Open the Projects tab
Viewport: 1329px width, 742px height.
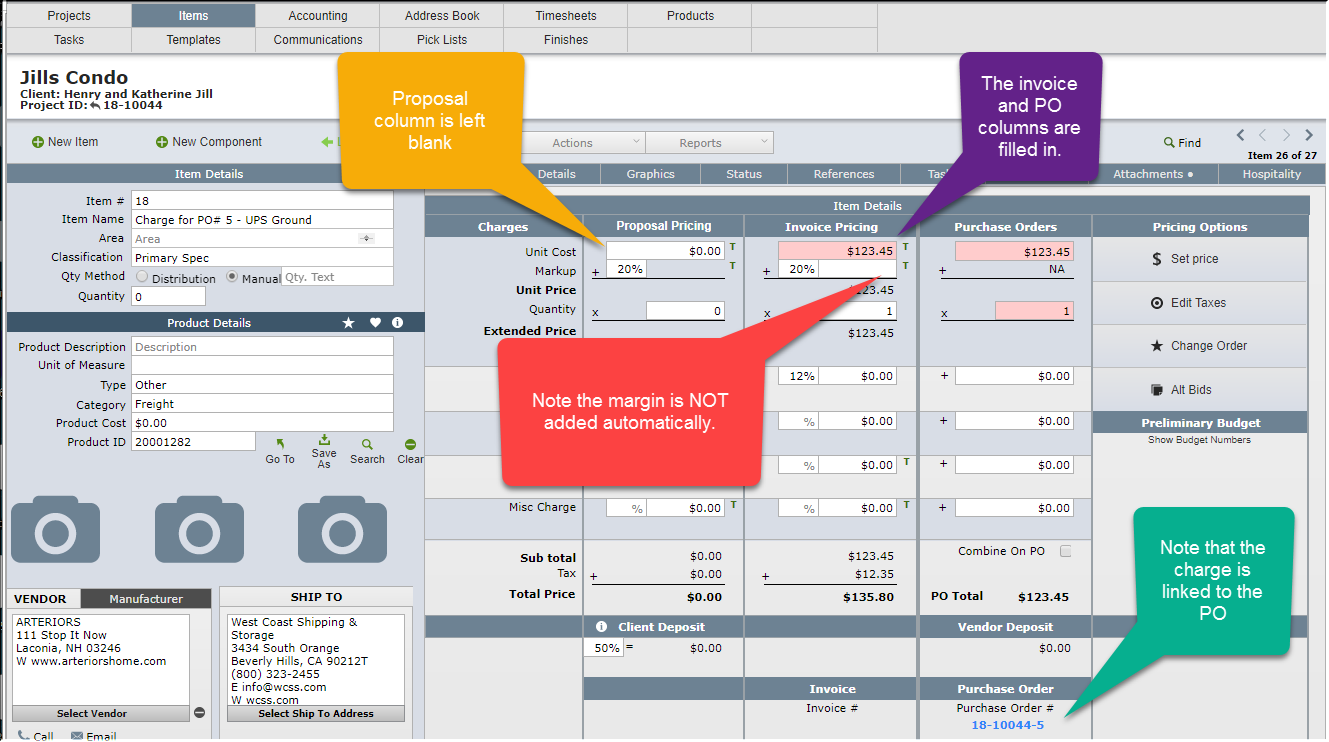69,16
